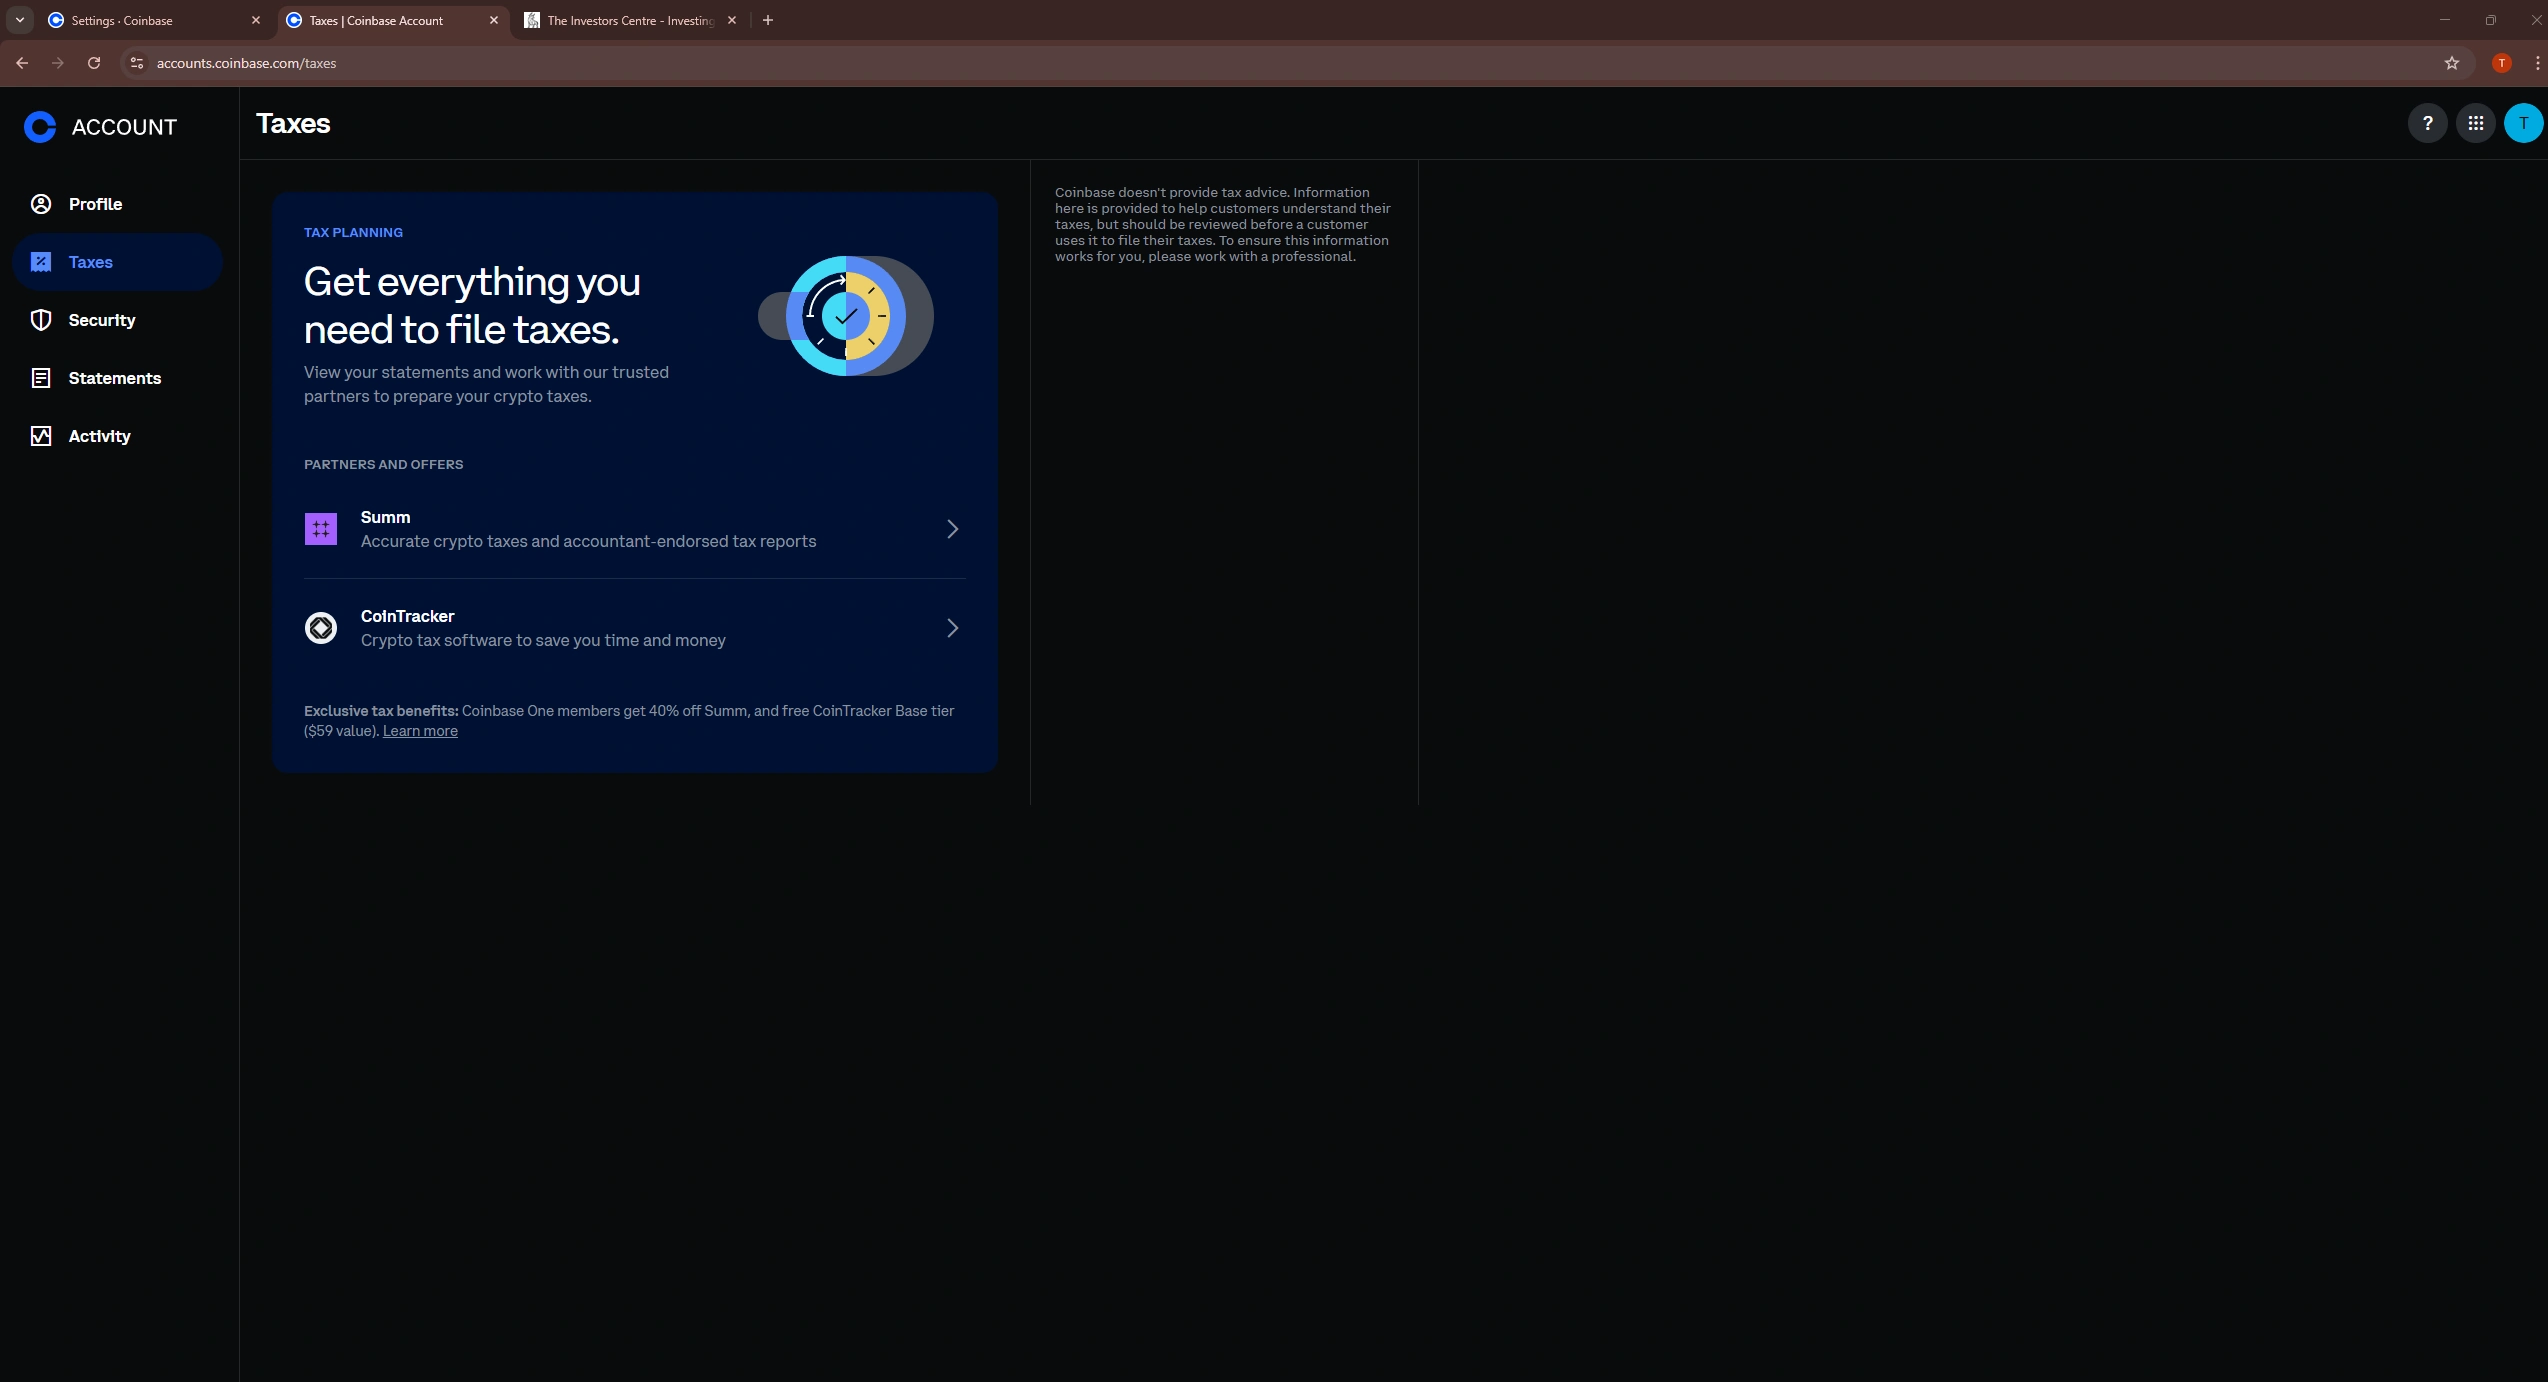Select Profile in the sidebar

pyautogui.click(x=118, y=204)
